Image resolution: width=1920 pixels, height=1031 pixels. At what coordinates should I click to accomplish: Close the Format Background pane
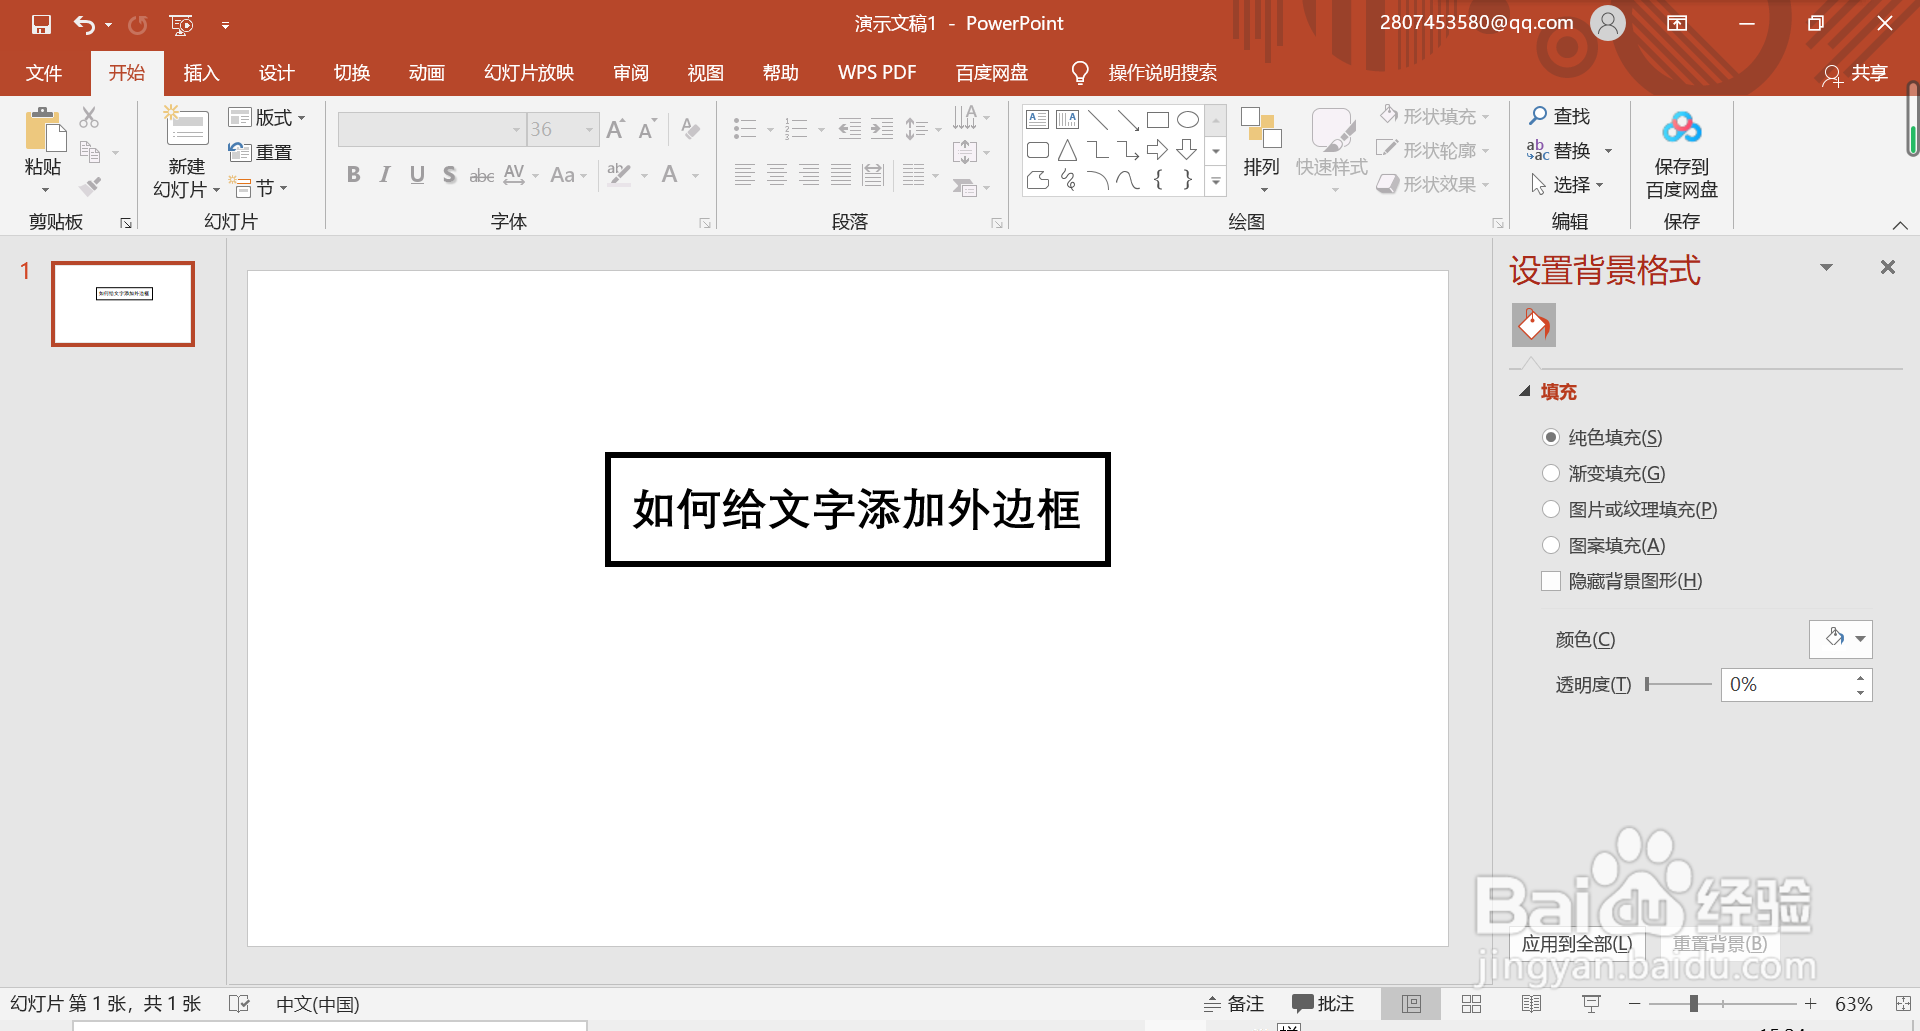click(1888, 267)
